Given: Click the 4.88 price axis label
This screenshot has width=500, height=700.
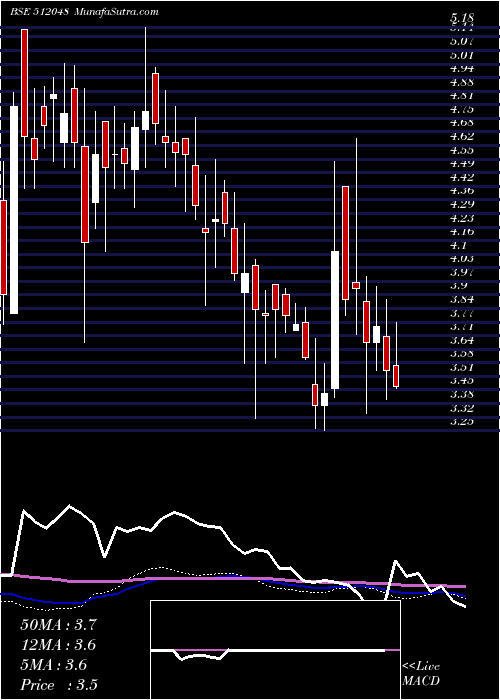Looking at the screenshot, I should [462, 82].
